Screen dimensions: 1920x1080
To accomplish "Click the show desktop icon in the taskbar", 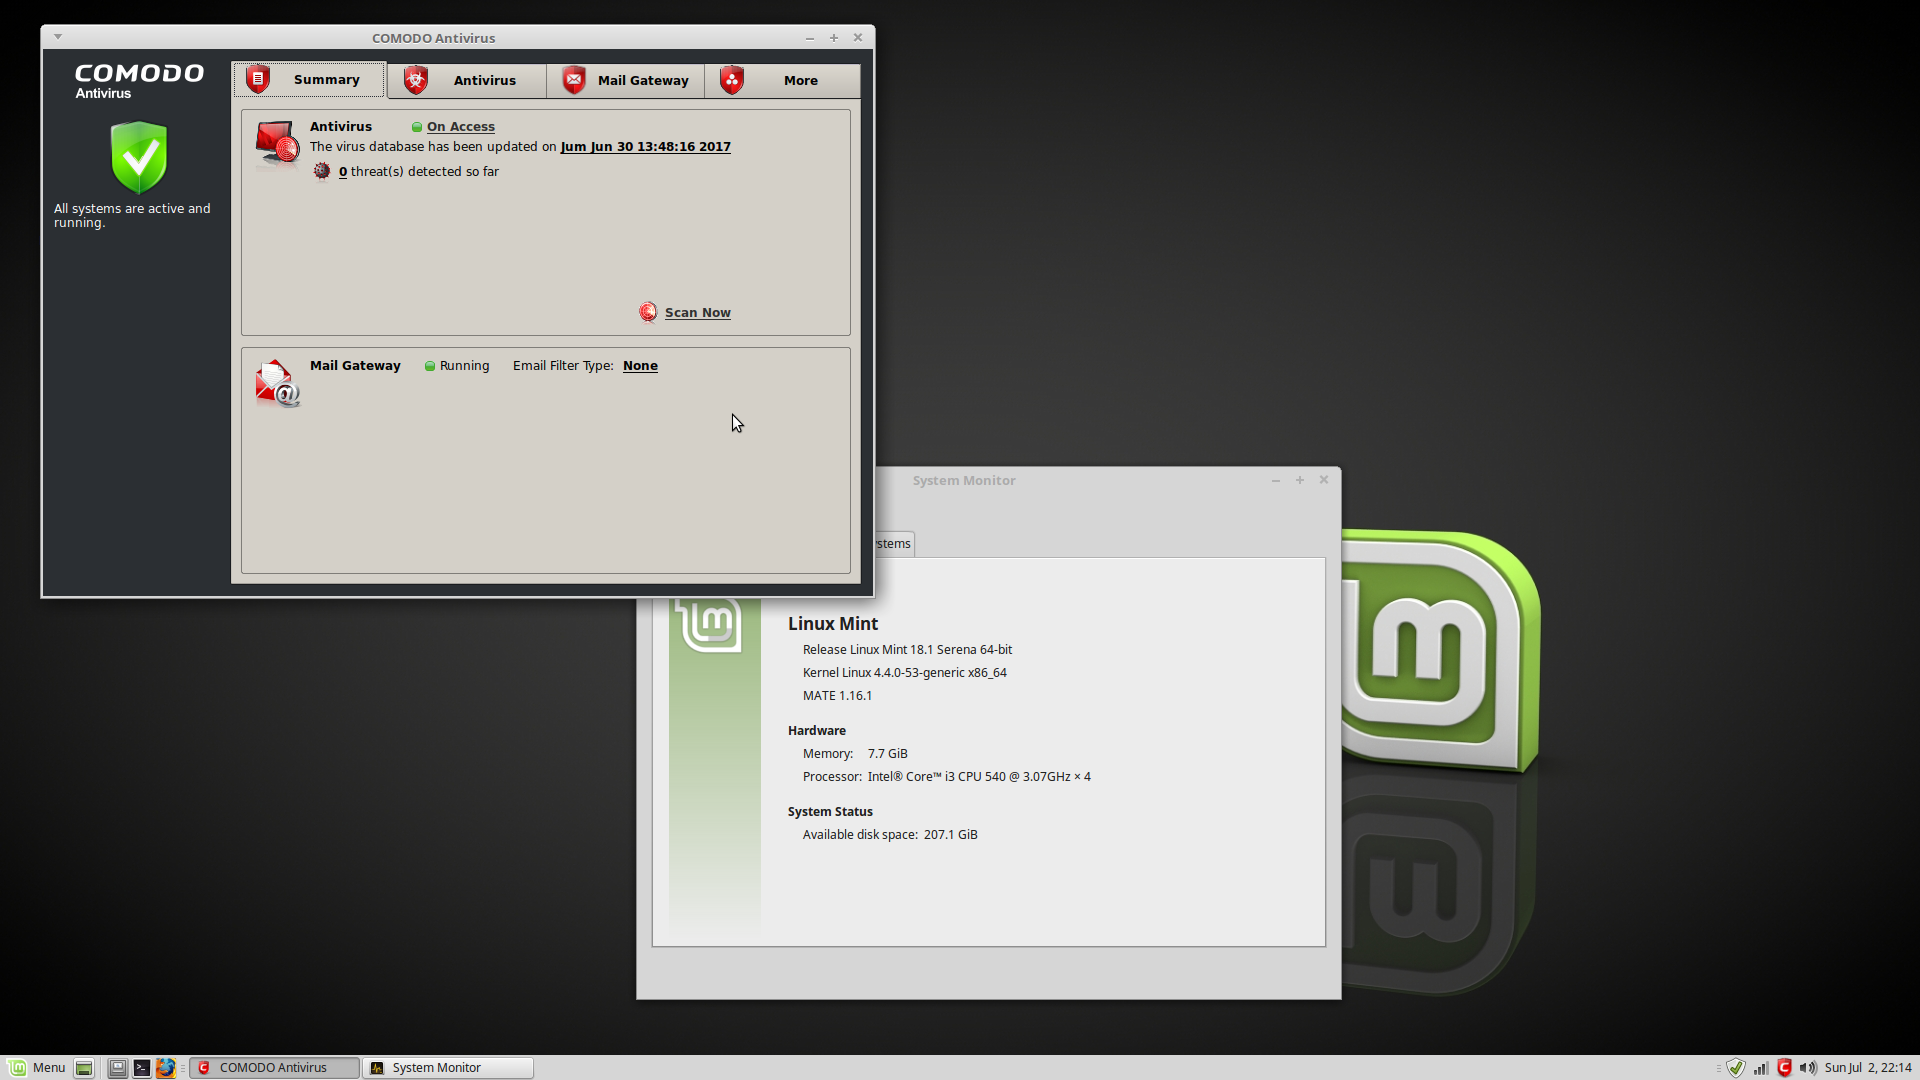I will pos(84,1068).
